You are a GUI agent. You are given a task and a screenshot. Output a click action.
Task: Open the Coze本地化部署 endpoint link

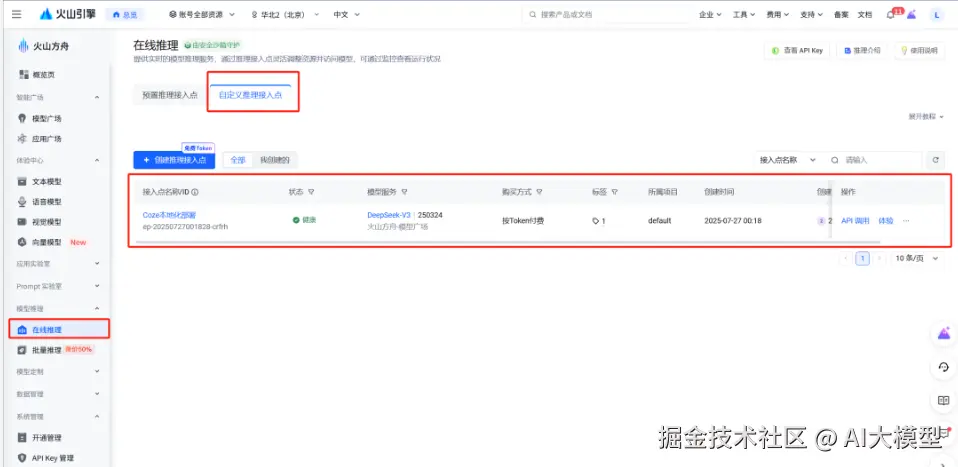[169, 215]
